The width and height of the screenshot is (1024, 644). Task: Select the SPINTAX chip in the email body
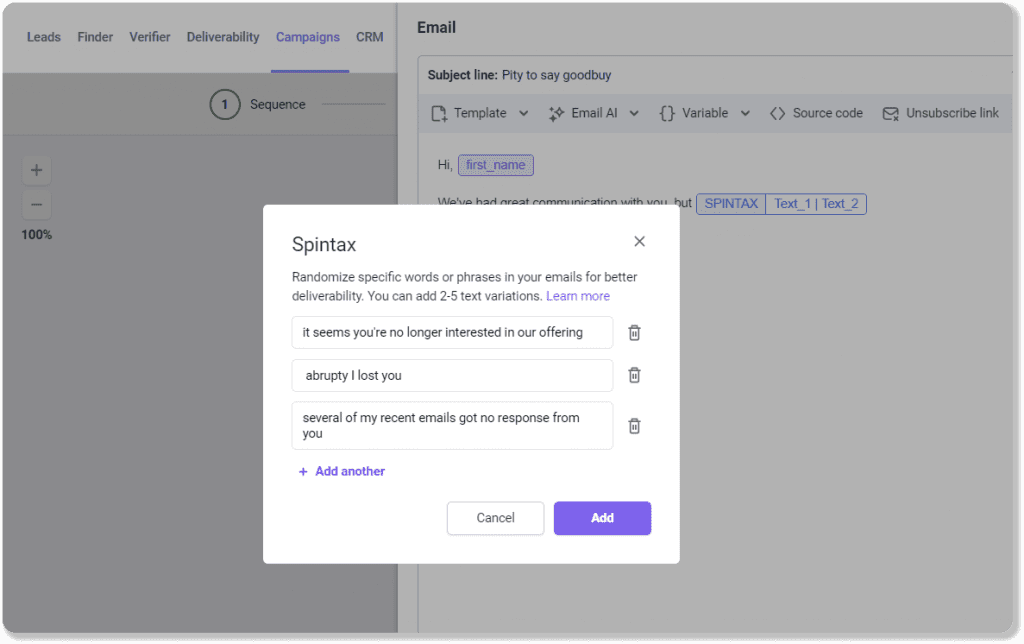[730, 203]
